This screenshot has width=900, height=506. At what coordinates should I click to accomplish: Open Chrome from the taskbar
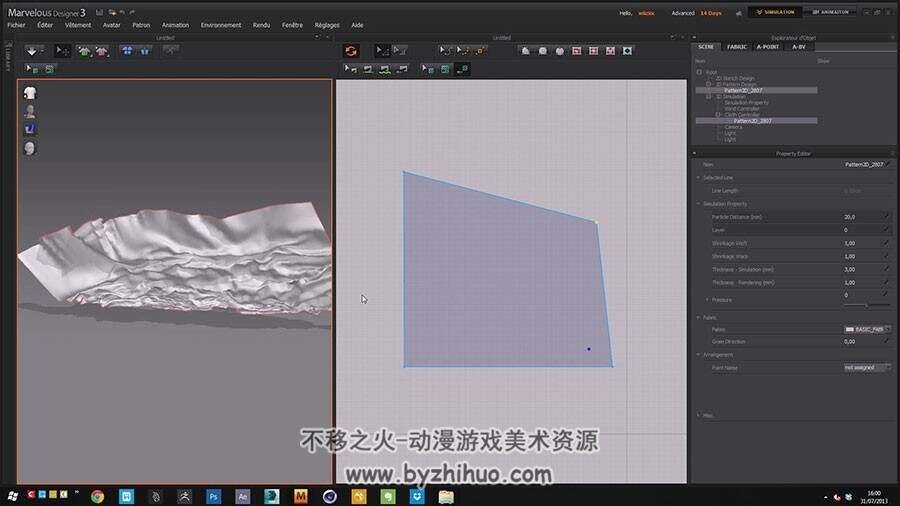tap(97, 496)
